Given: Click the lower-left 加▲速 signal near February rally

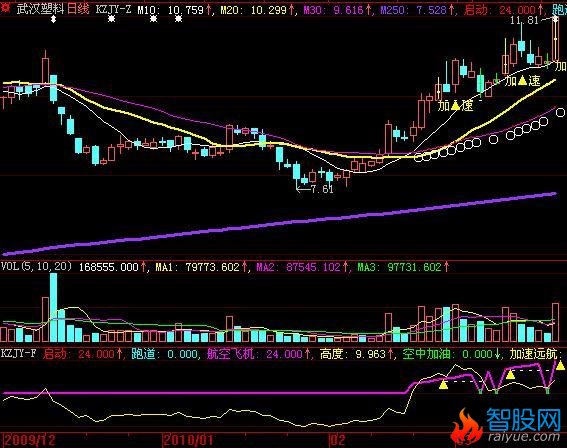Looking at the screenshot, I should (x=455, y=106).
